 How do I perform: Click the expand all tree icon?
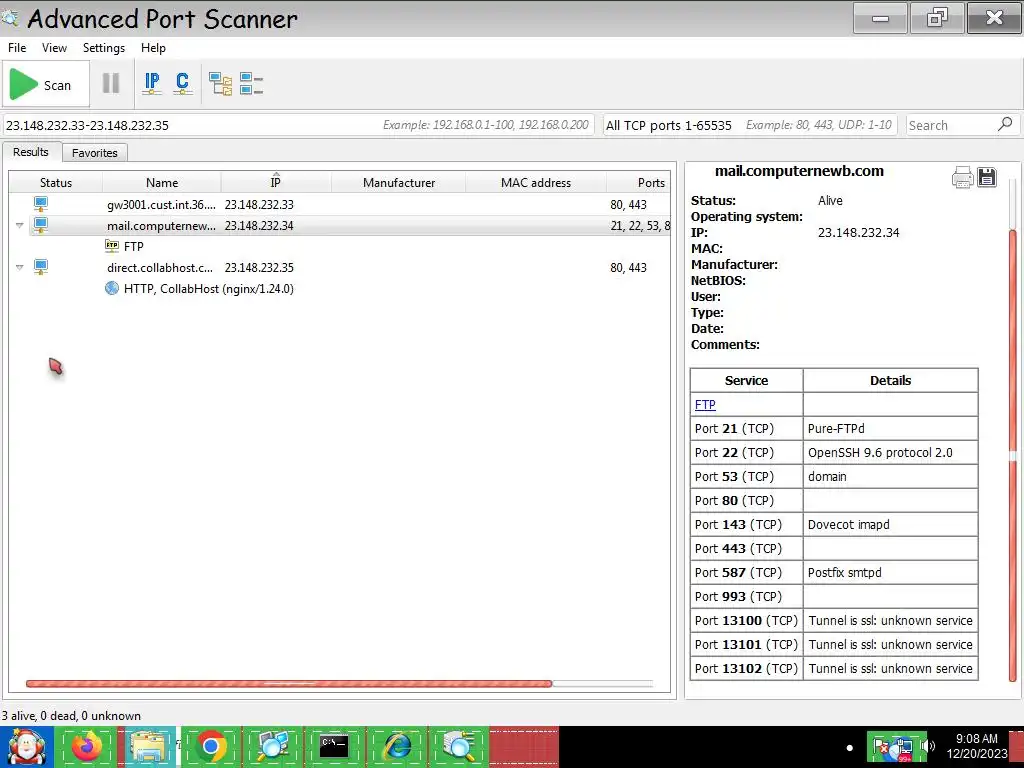[220, 84]
